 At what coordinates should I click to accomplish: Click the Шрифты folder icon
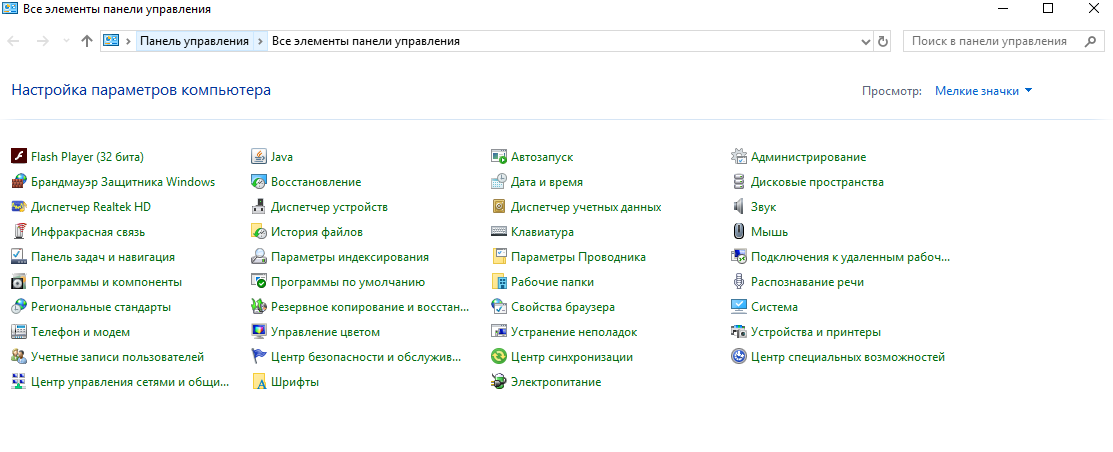pyautogui.click(x=259, y=382)
